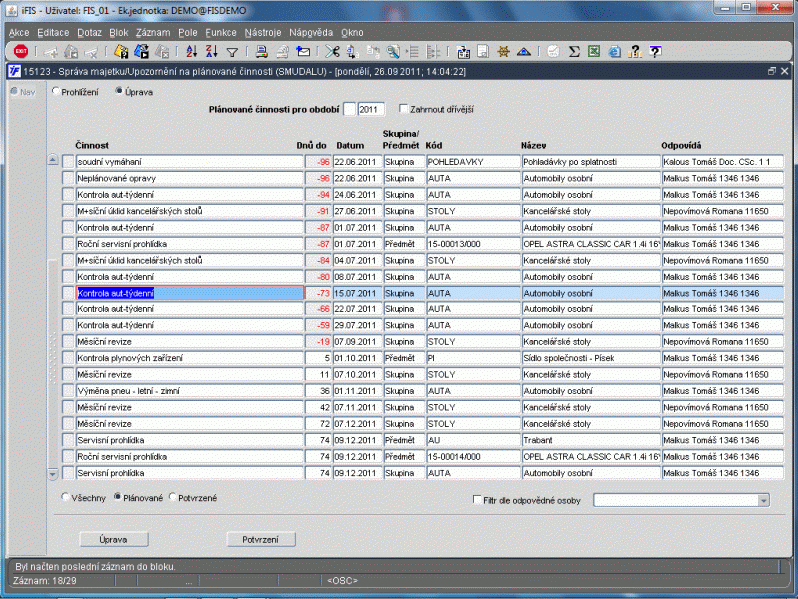Click the Sigma sum icon

pyautogui.click(x=574, y=51)
